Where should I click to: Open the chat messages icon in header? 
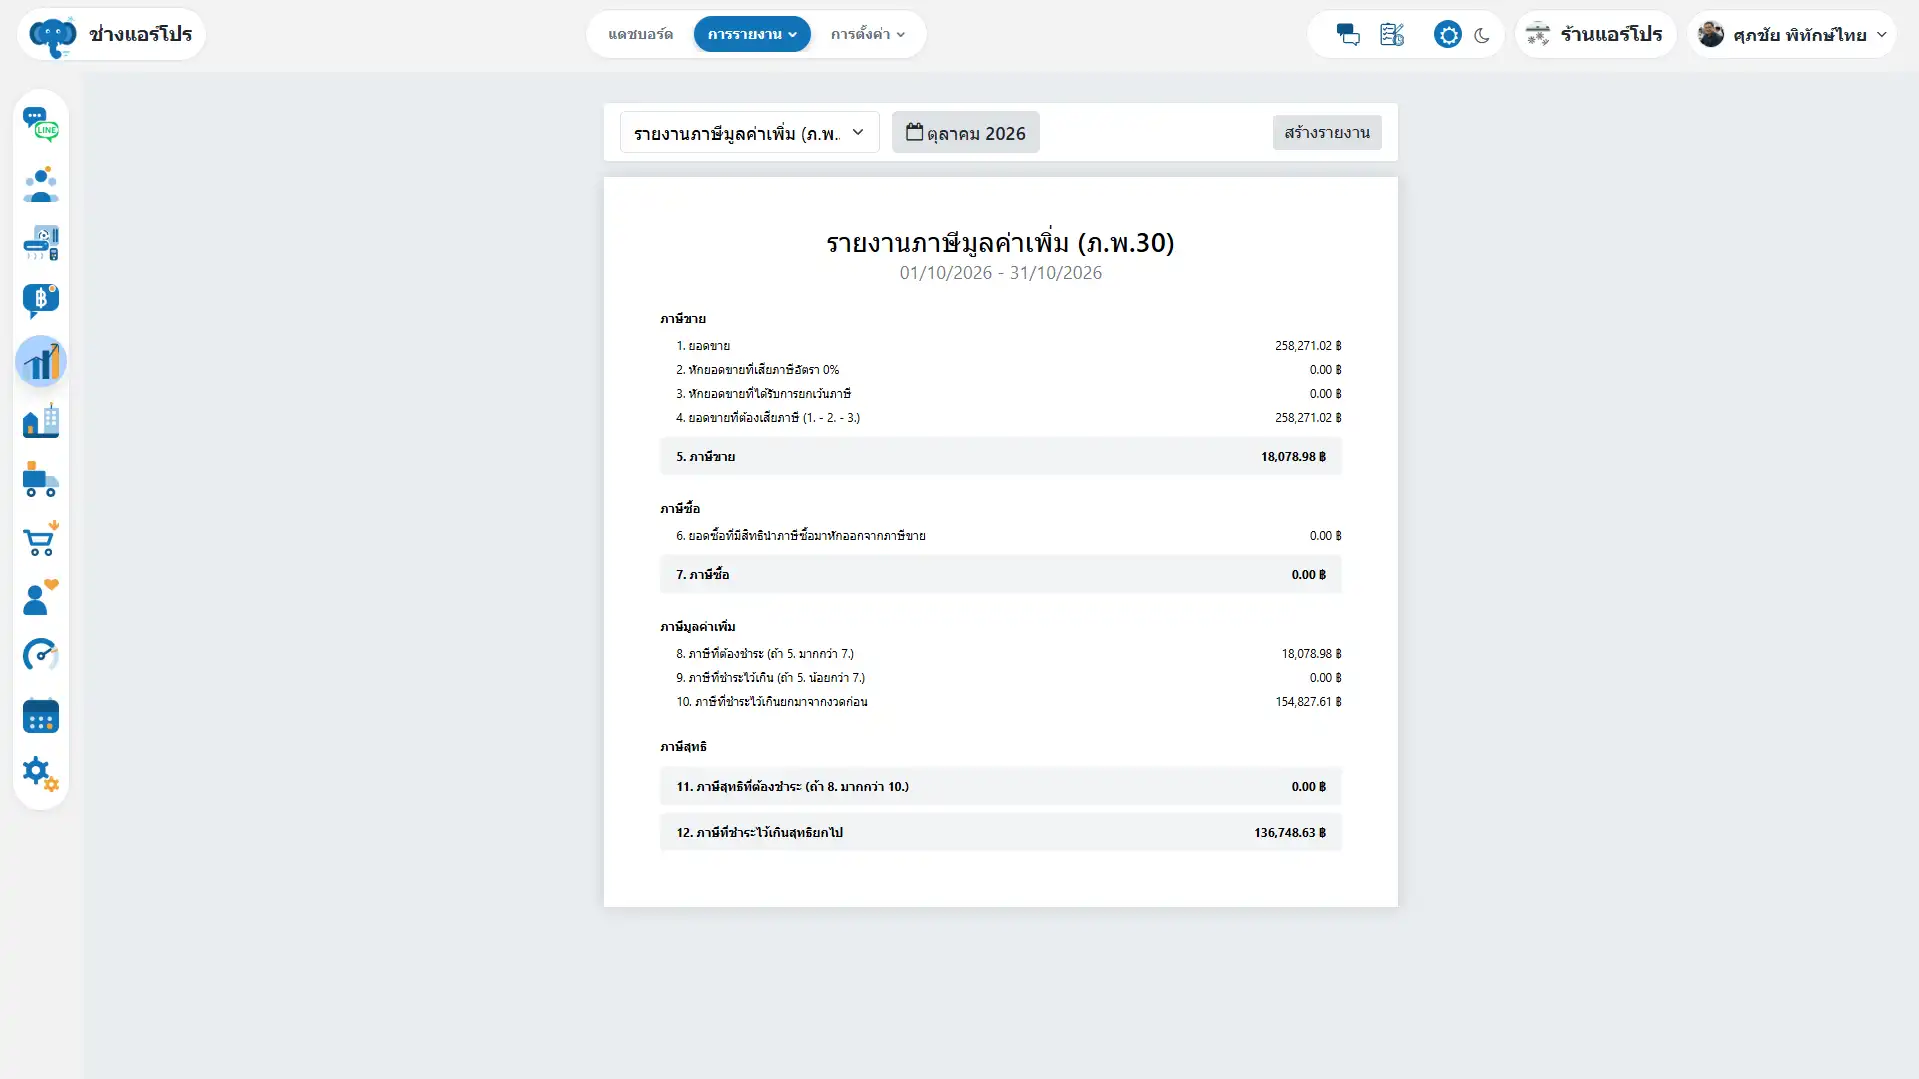pos(1348,35)
